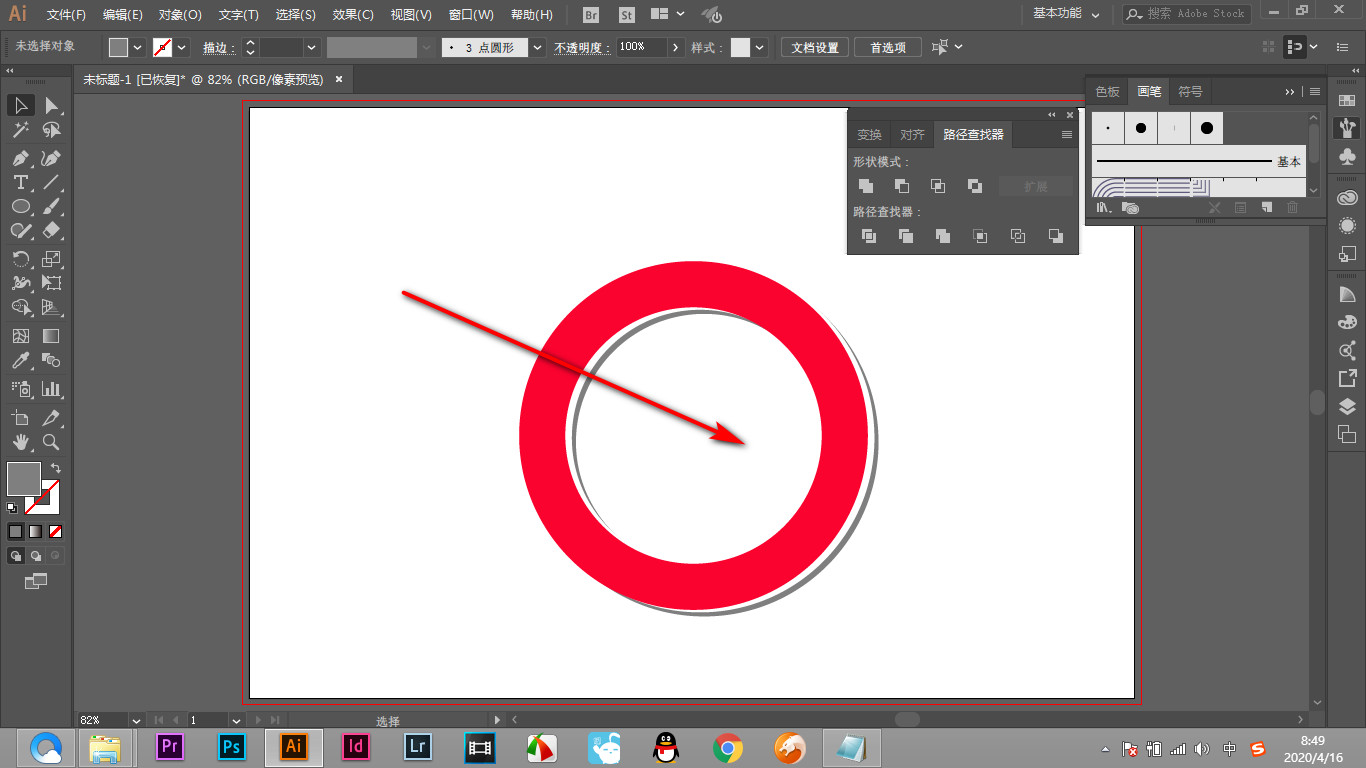Open the 3 点圆形 brush profile dropdown
The image size is (1366, 768).
point(538,47)
